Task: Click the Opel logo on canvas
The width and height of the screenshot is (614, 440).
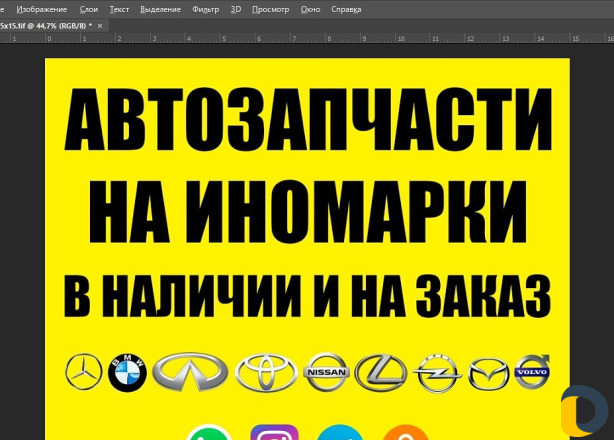Action: (x=437, y=373)
